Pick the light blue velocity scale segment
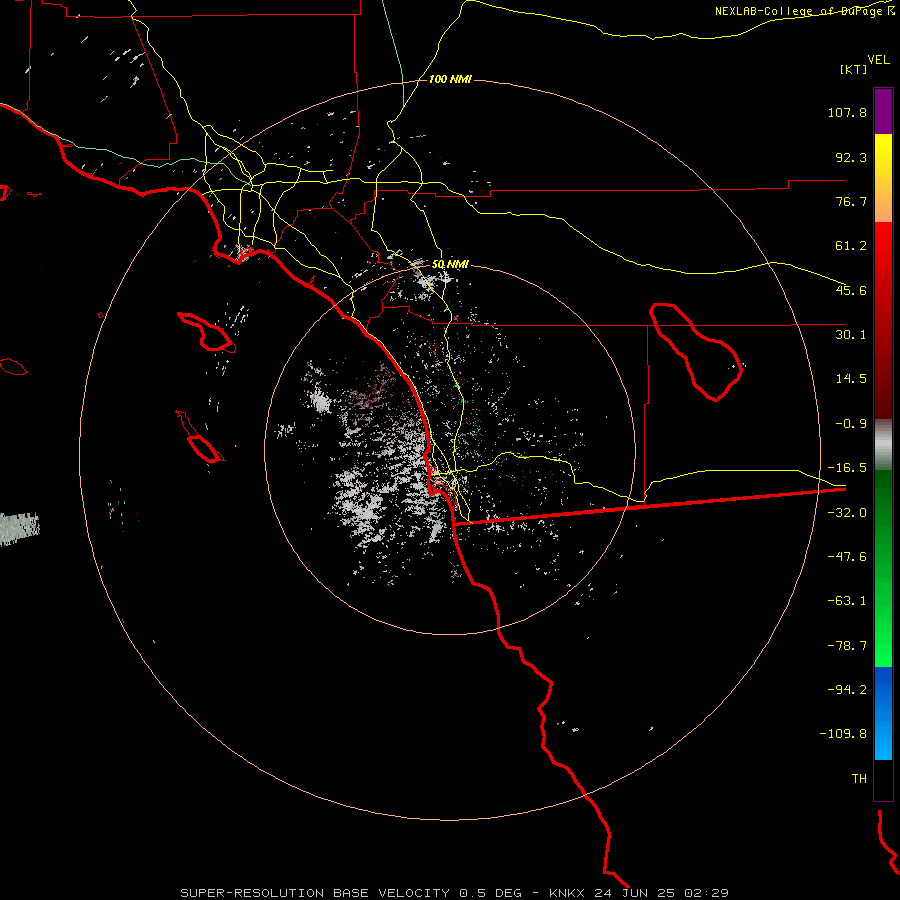Image resolution: width=900 pixels, height=900 pixels. point(883,740)
